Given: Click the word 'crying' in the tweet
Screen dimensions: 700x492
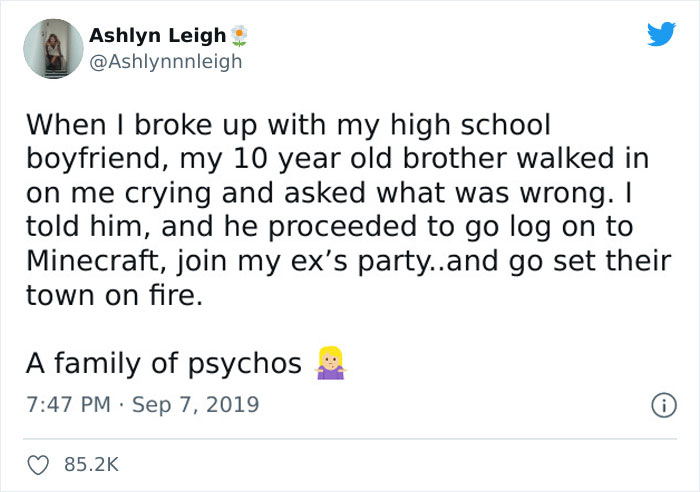Looking at the screenshot, I should pos(167,195).
